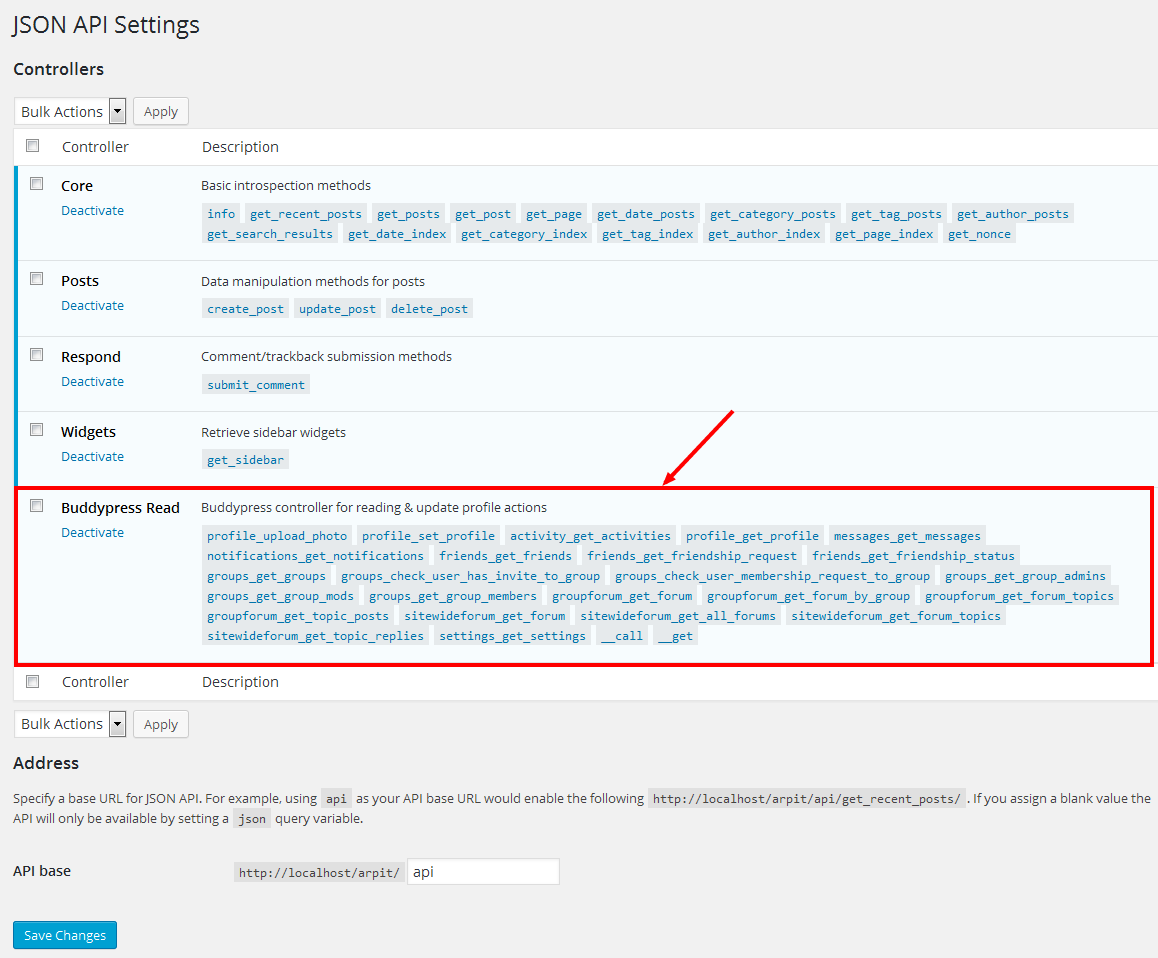Open the bottom Bulk Actions dropdown
Viewport: 1158px width, 958px height.
(x=70, y=724)
